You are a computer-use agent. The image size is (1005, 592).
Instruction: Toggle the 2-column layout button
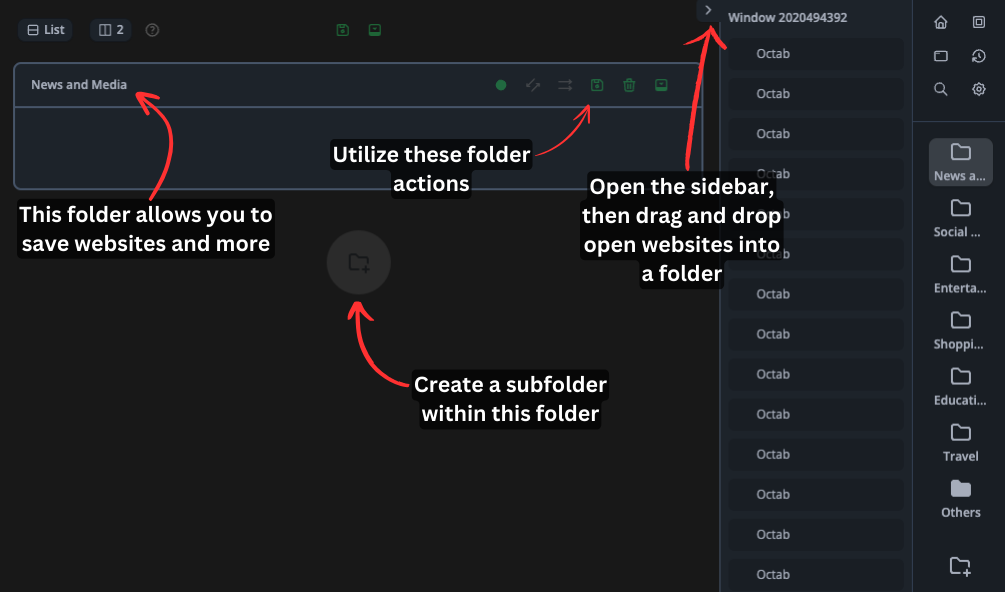[x=111, y=30]
